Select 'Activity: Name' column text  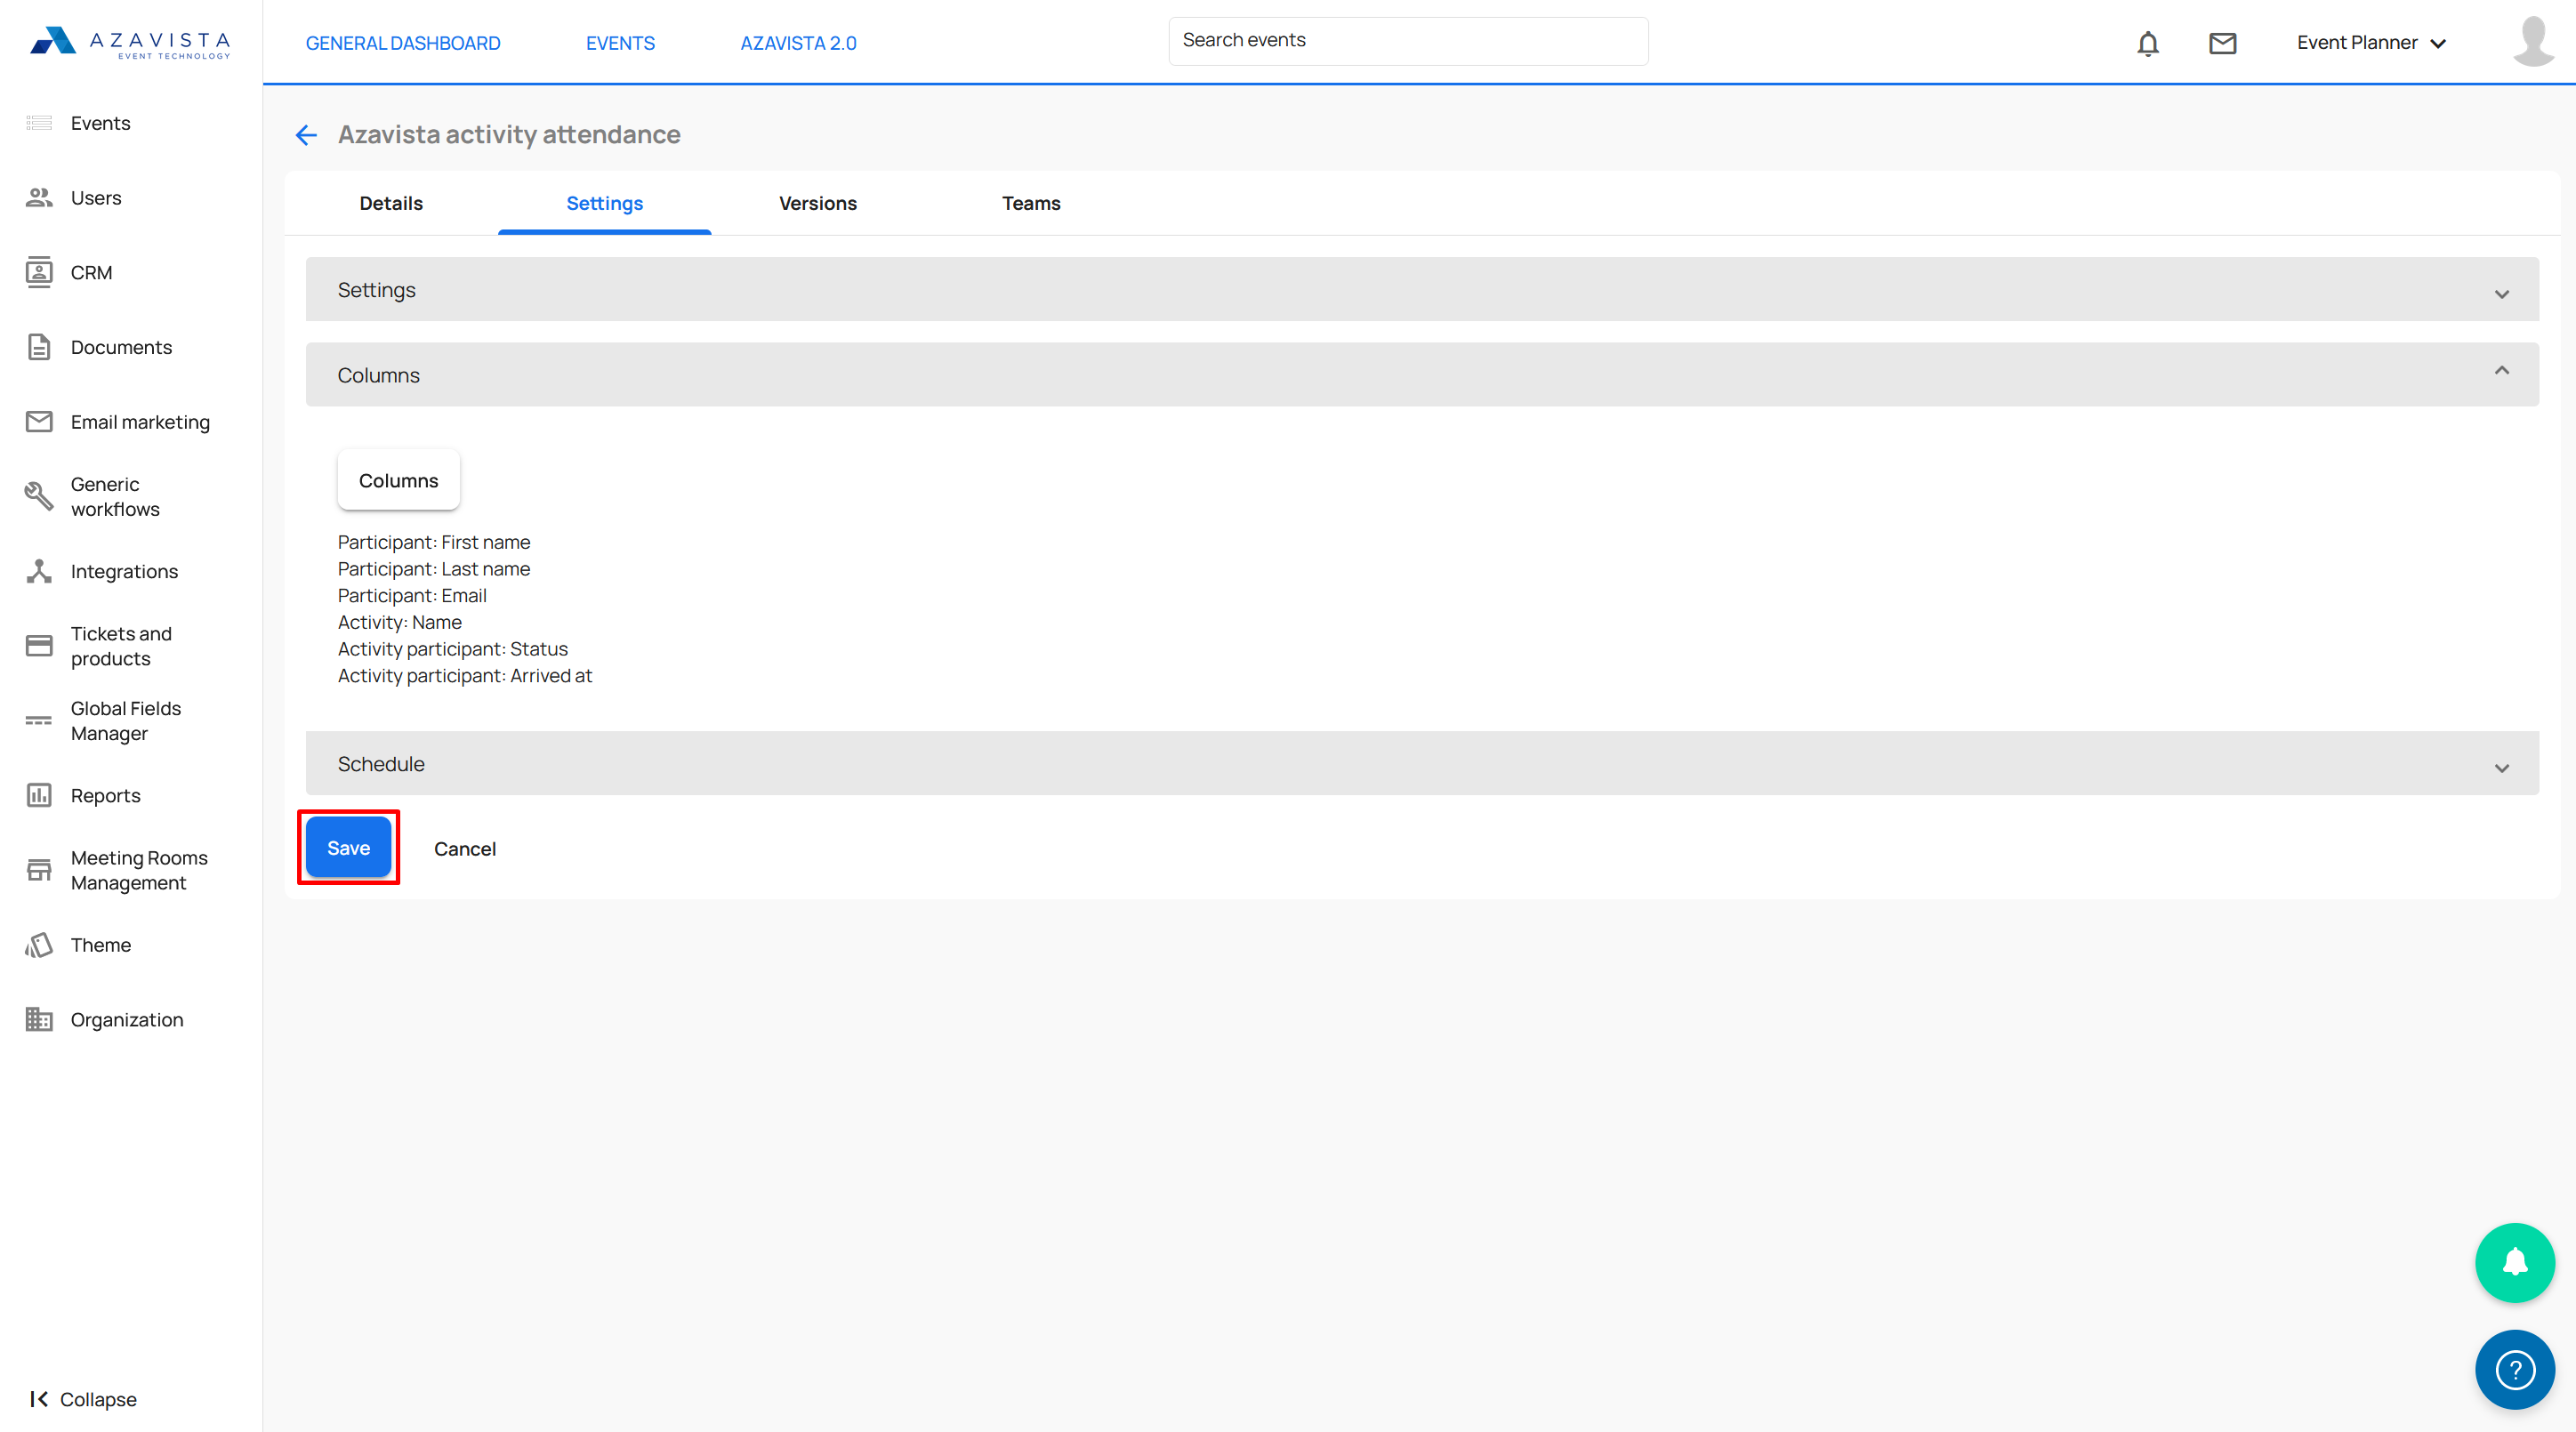[399, 622]
